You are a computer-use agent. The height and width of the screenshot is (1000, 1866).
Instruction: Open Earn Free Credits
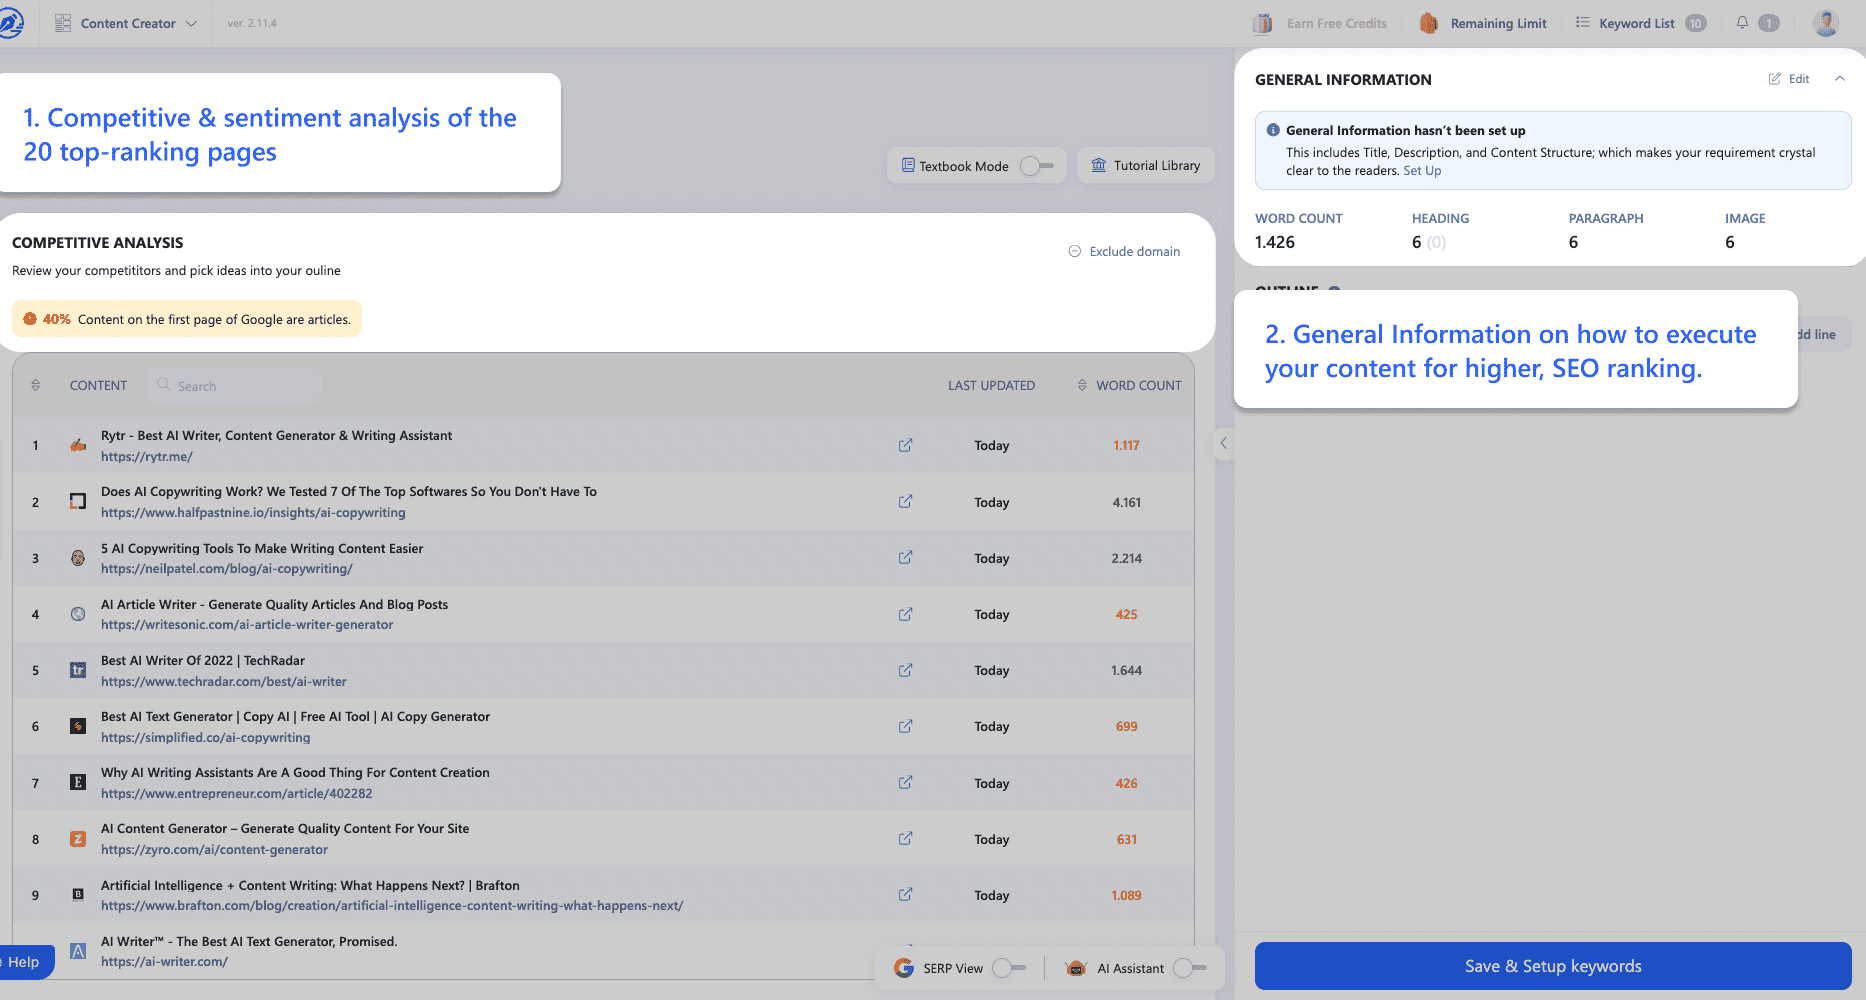pyautogui.click(x=1337, y=23)
